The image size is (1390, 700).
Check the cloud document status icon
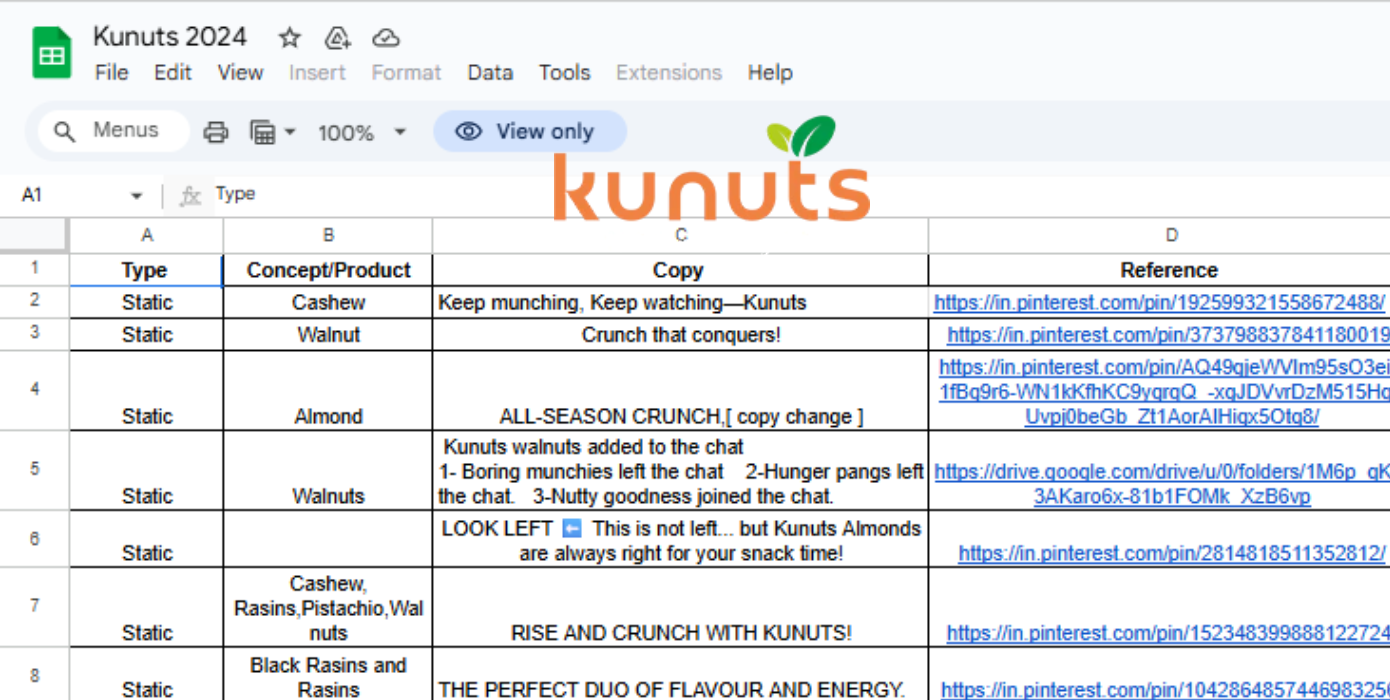(386, 38)
